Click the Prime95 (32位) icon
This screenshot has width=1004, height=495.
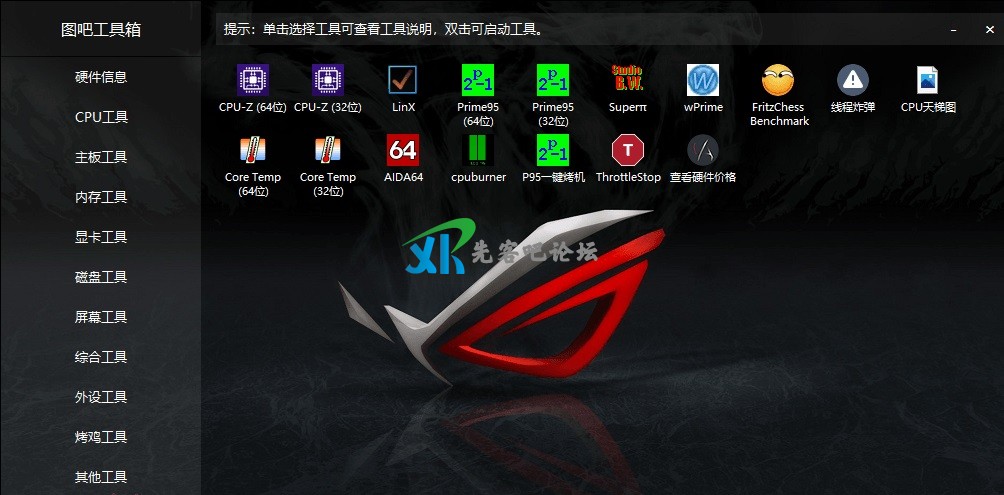pos(553,80)
